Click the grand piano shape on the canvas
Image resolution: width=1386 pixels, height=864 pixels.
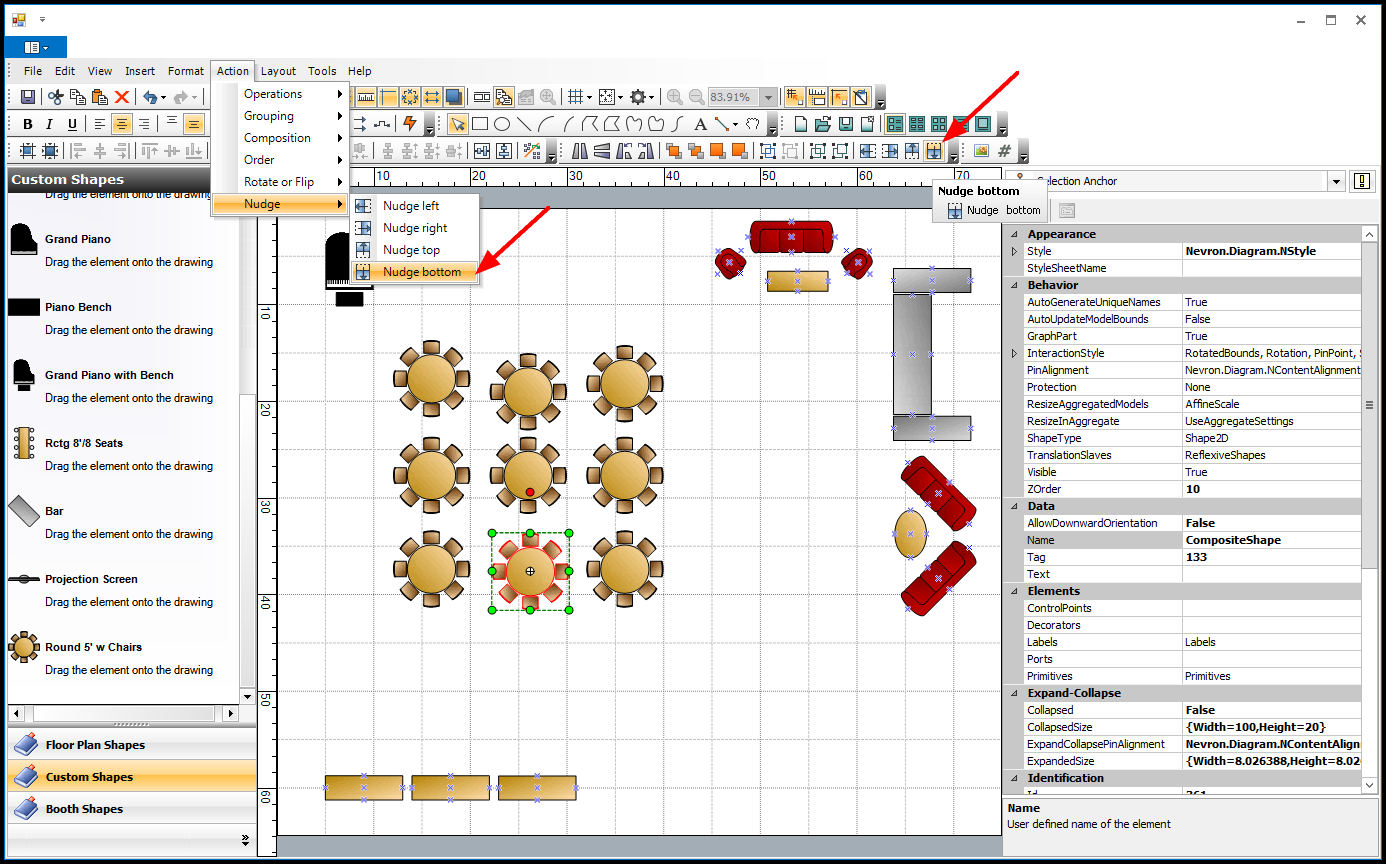click(347, 269)
